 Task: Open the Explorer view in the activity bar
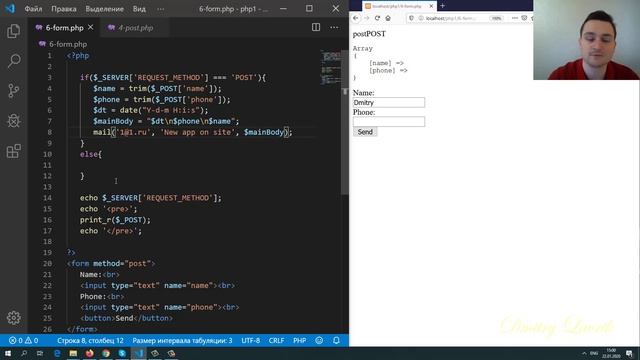pyautogui.click(x=13, y=31)
